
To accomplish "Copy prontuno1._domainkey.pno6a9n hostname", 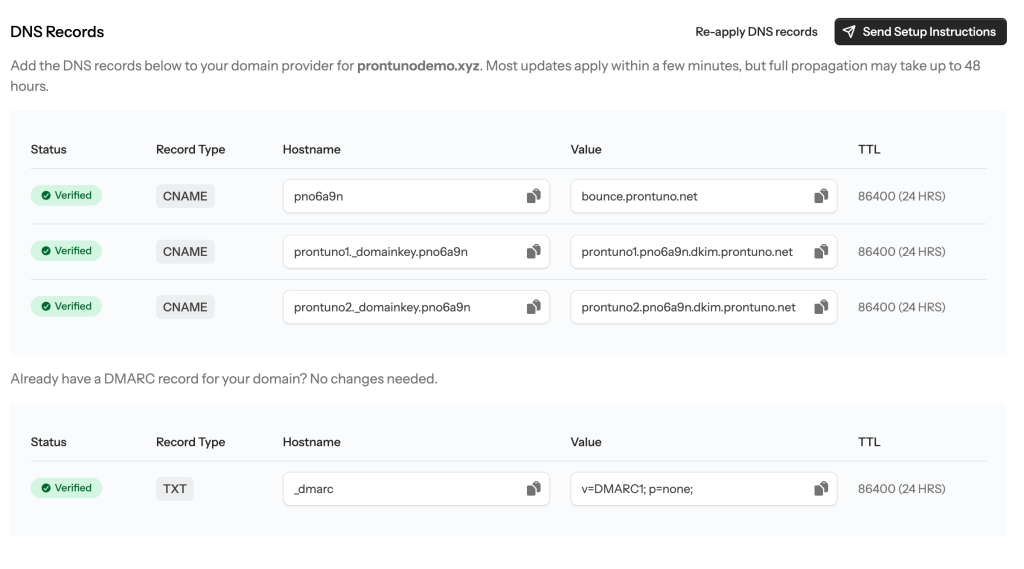I will coord(534,252).
